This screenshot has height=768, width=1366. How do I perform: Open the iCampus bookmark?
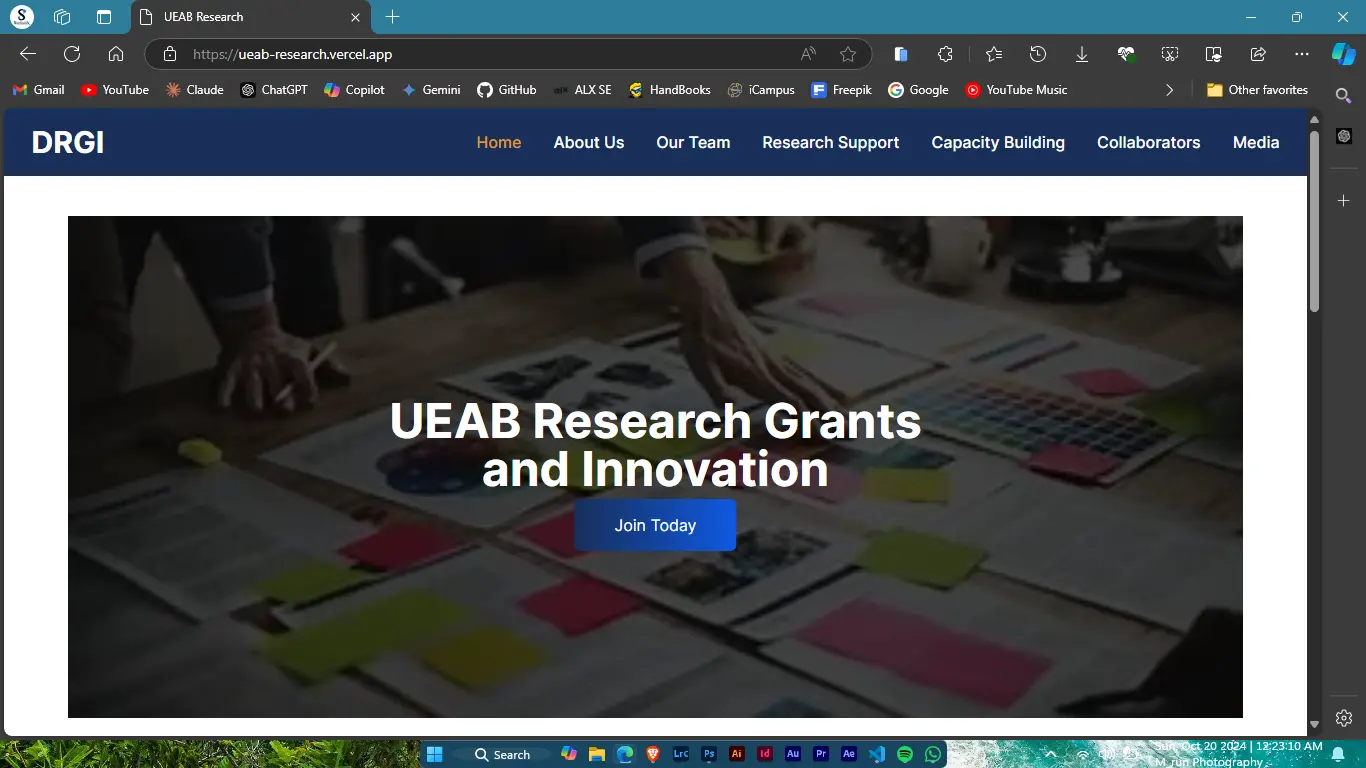761,90
